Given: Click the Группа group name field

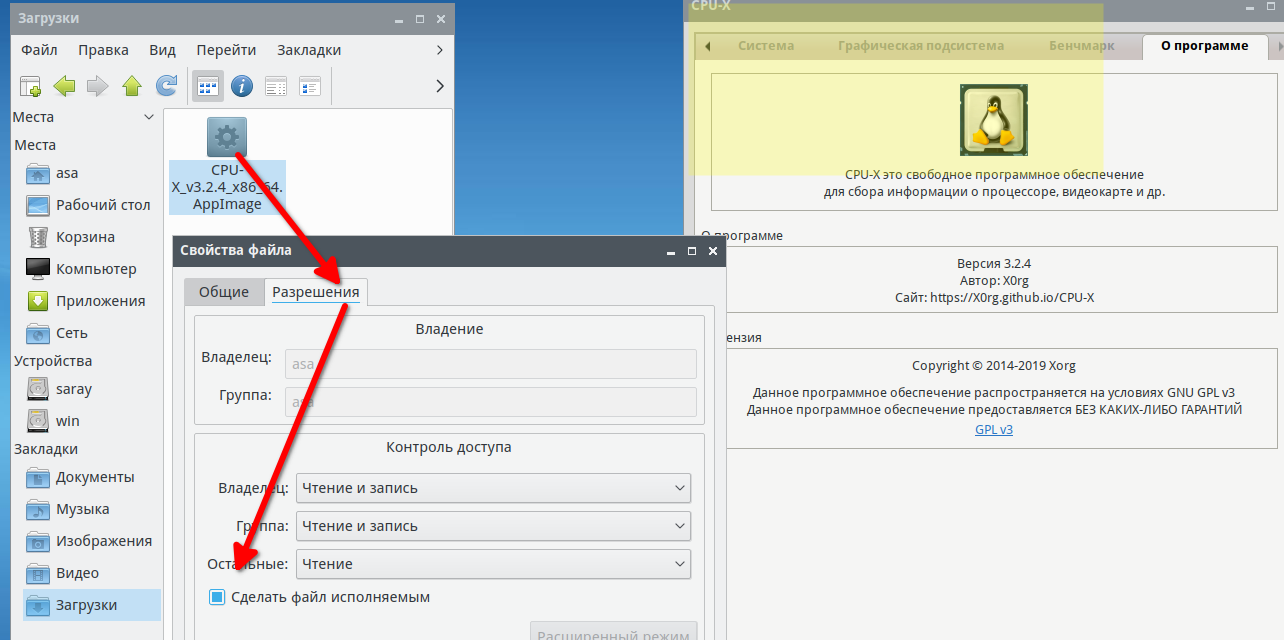Looking at the screenshot, I should coord(491,402).
